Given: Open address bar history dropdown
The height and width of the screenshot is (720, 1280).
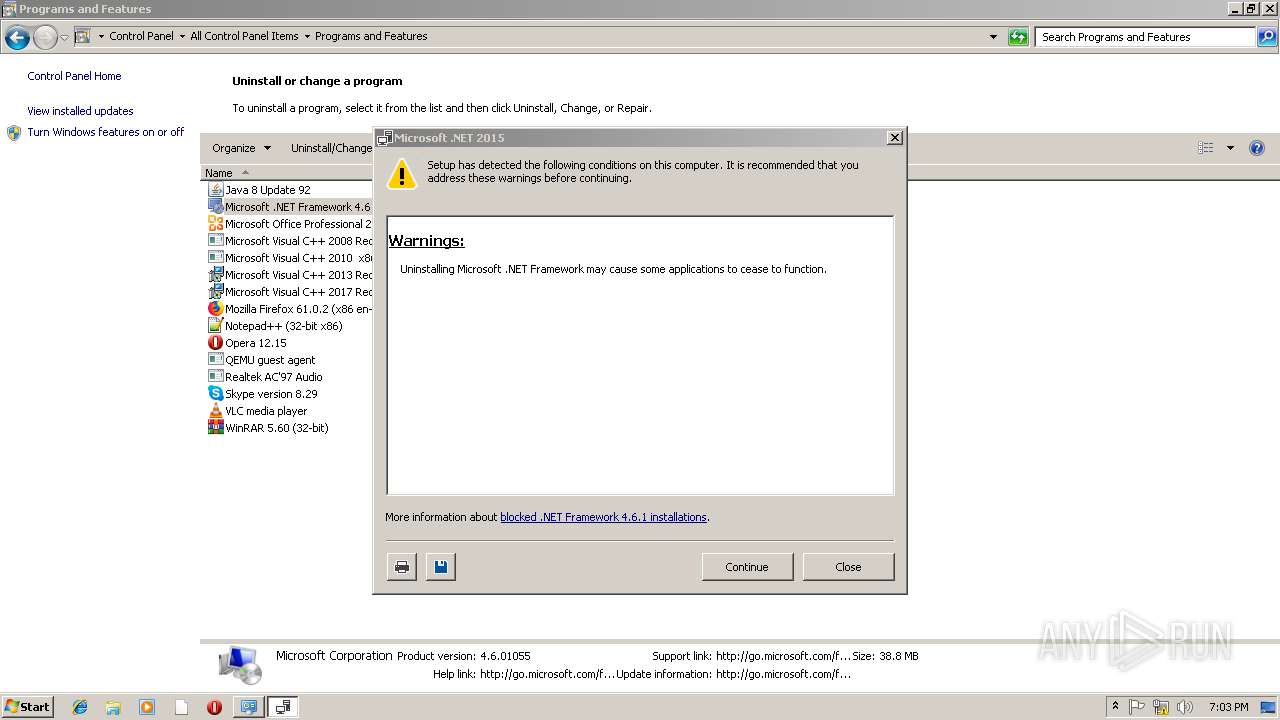Looking at the screenshot, I should tap(993, 37).
